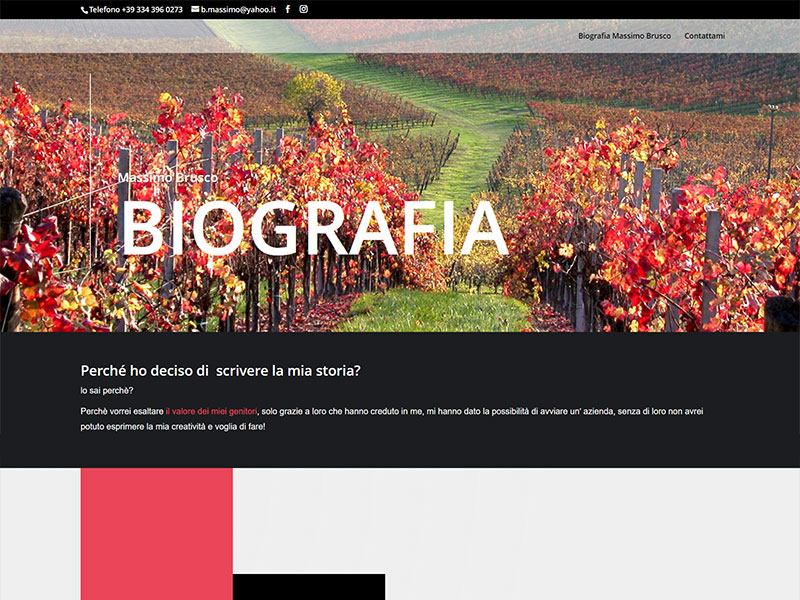Click the red rectangular block
This screenshot has height=600, width=800.
[x=157, y=534]
